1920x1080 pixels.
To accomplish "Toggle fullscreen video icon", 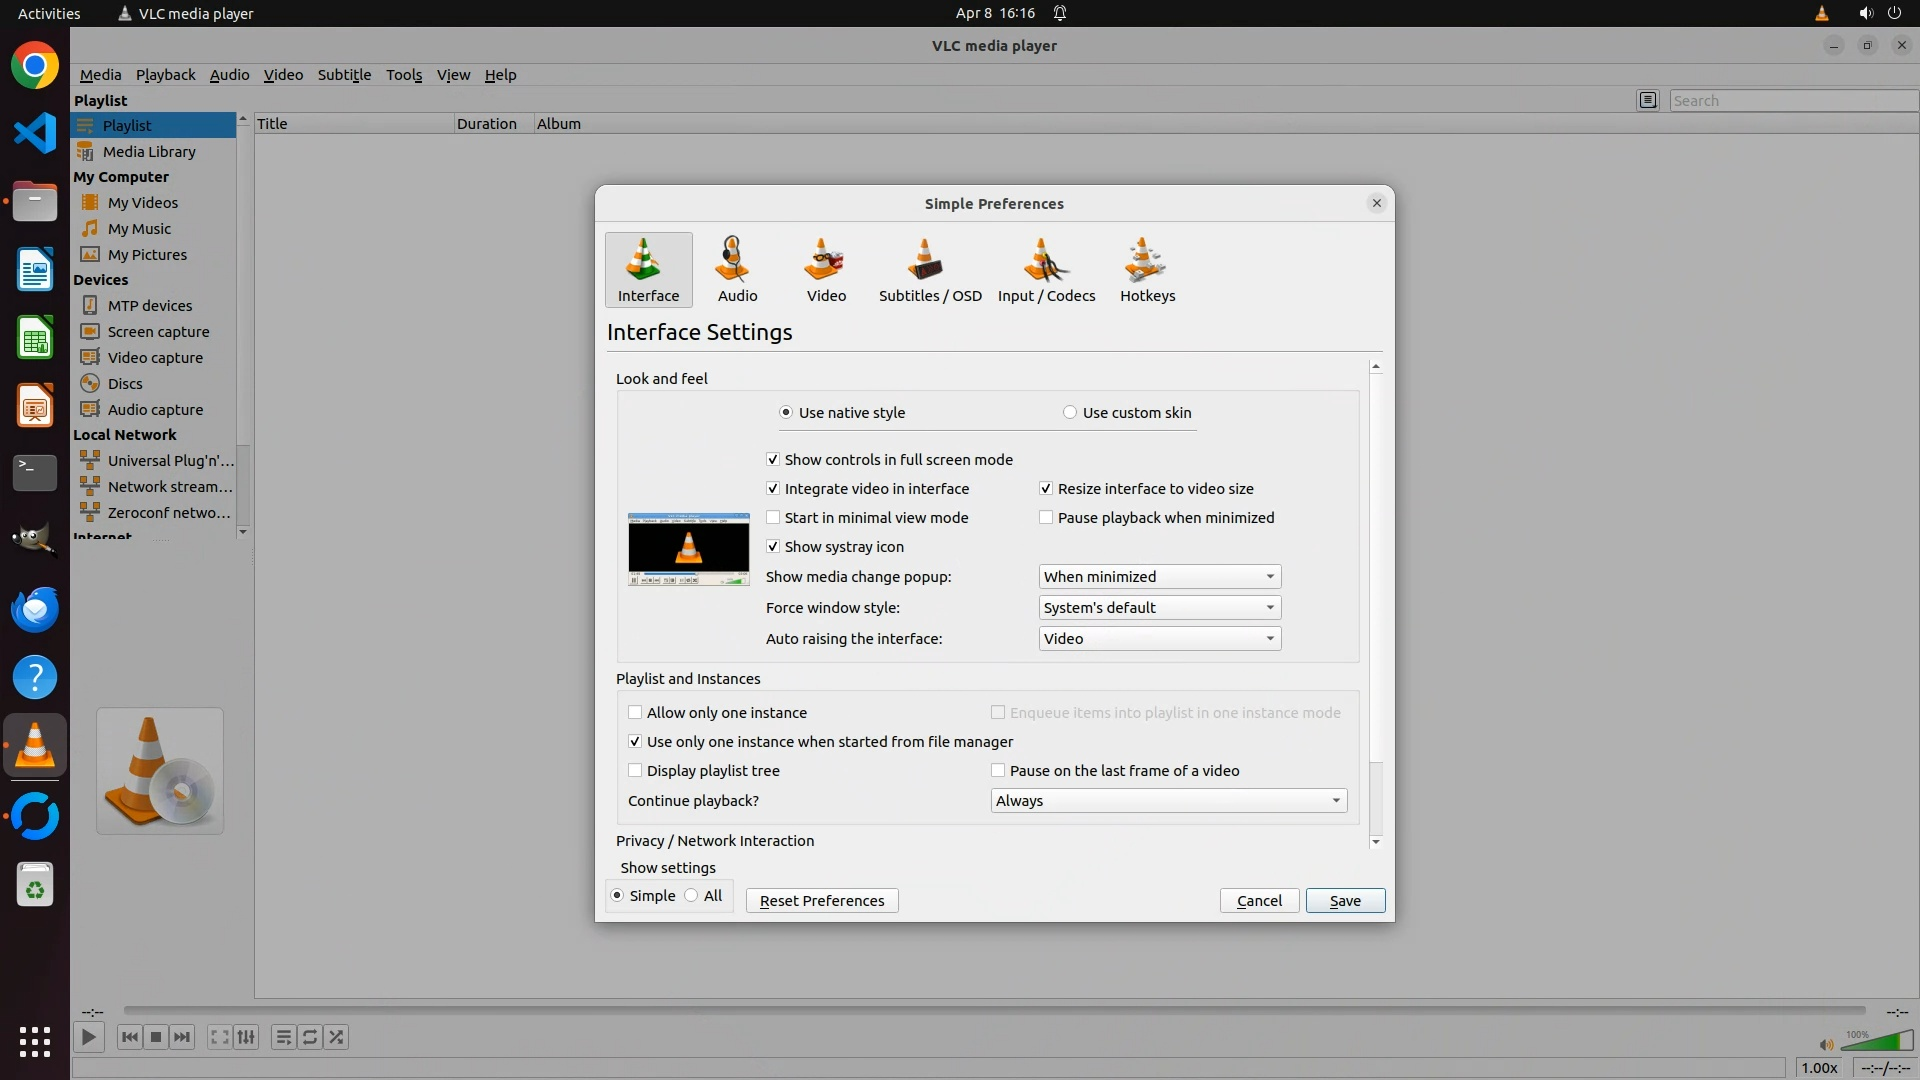I will (219, 1038).
